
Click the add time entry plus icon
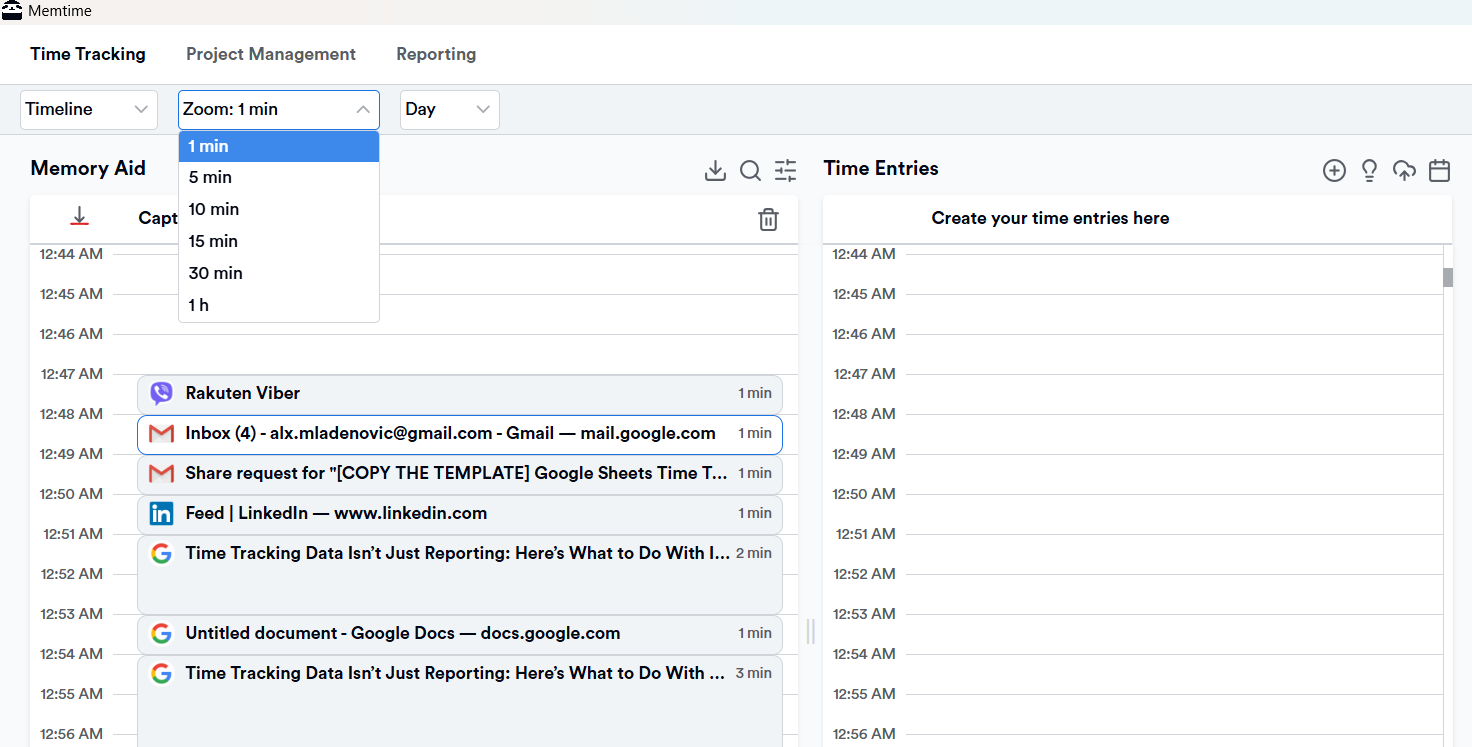click(1334, 171)
